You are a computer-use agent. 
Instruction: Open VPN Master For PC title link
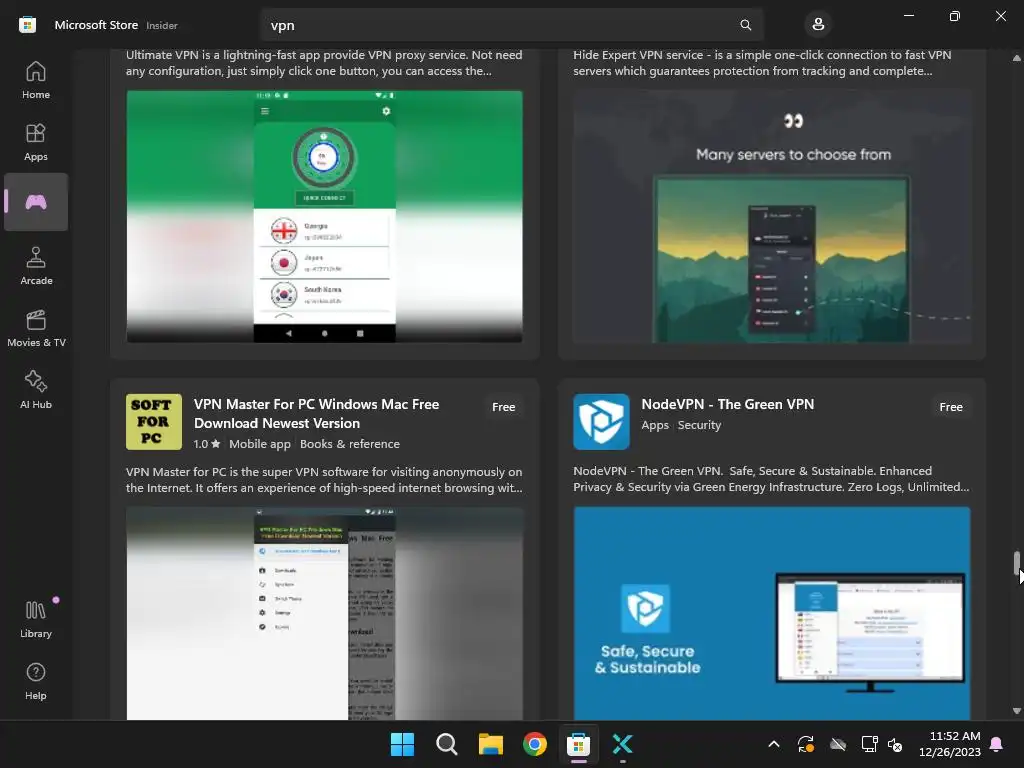[x=316, y=413]
